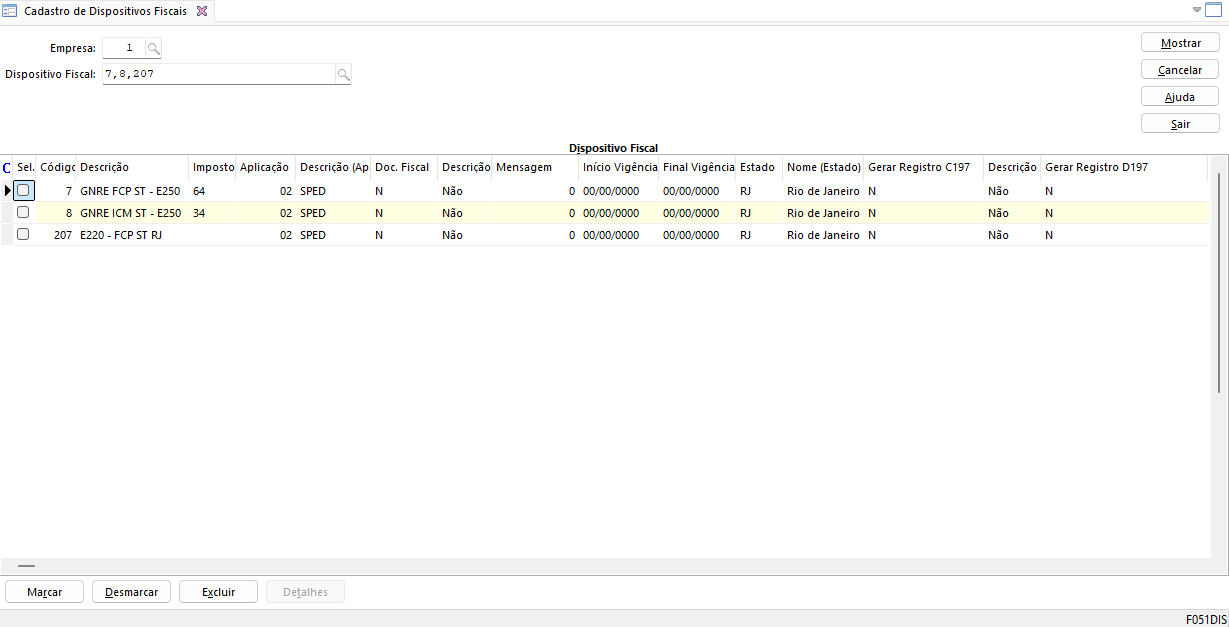Select the GNRE ICM ST - E250 description cell
Screen dimensions: 1229x627
coord(133,212)
